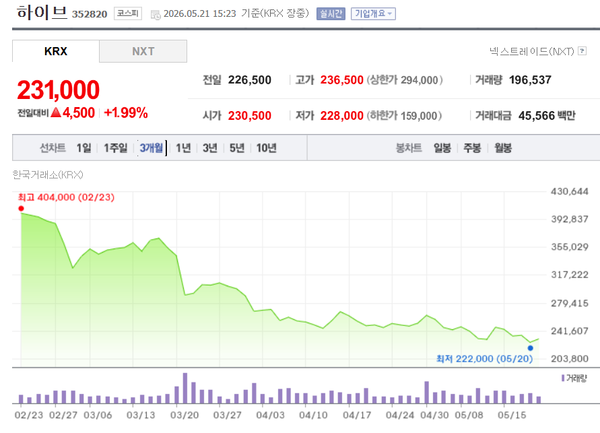600x433 pixels.
Task: Click the 선차트 label
Action: (53, 148)
